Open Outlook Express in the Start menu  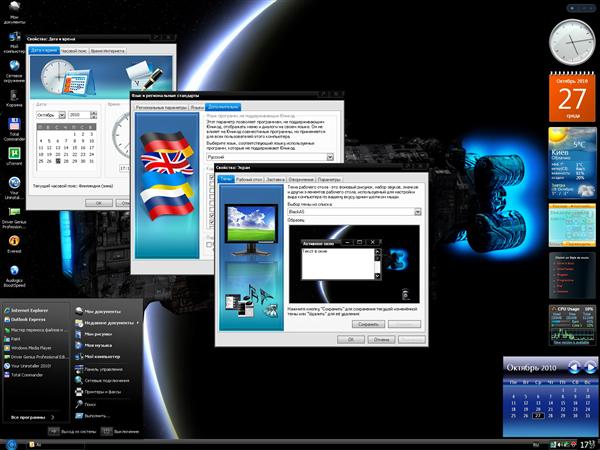coord(25,320)
